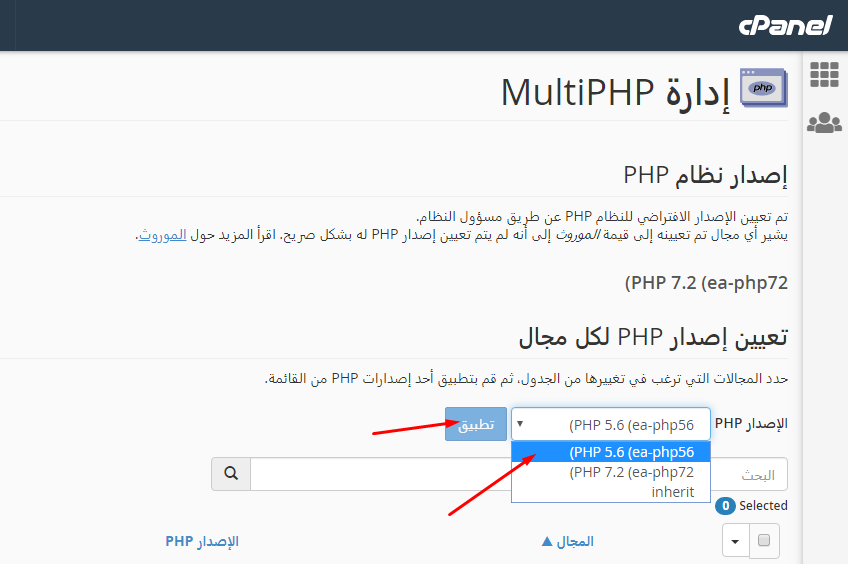Image resolution: width=848 pixels, height=564 pixels.
Task: Choose PHP 5.6 (ea-php56) from list
Action: pos(611,452)
